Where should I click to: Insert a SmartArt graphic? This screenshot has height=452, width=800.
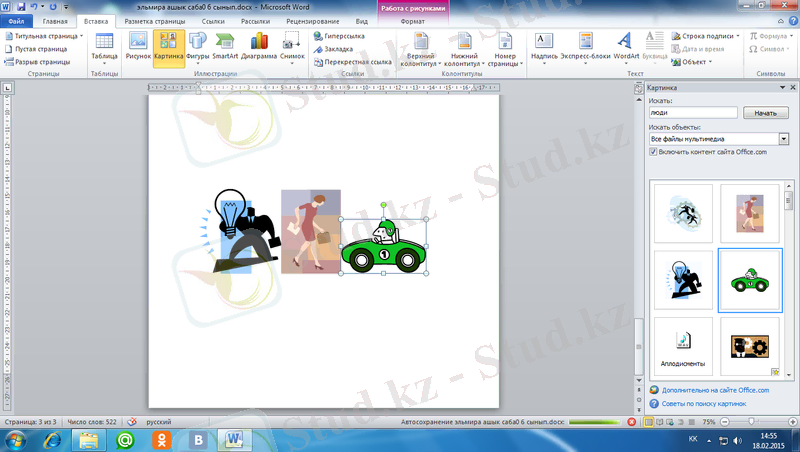tap(226, 46)
